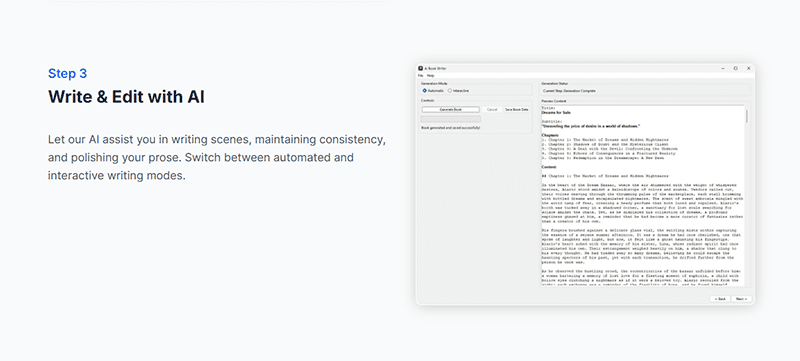Click the 'Dreams for Sale' title line
The width and height of the screenshot is (800, 361).
[x=556, y=113]
